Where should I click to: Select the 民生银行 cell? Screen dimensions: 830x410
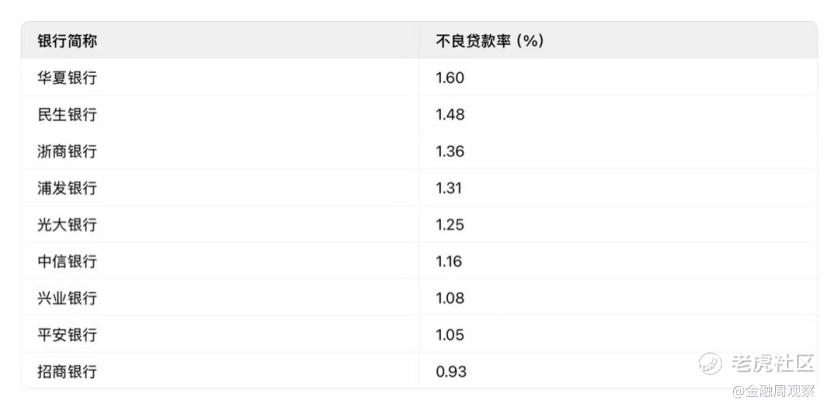pos(68,114)
